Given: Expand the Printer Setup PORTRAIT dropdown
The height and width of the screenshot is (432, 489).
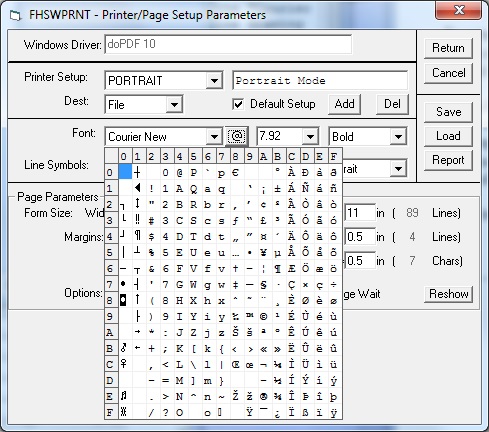Looking at the screenshot, I should tap(214, 80).
